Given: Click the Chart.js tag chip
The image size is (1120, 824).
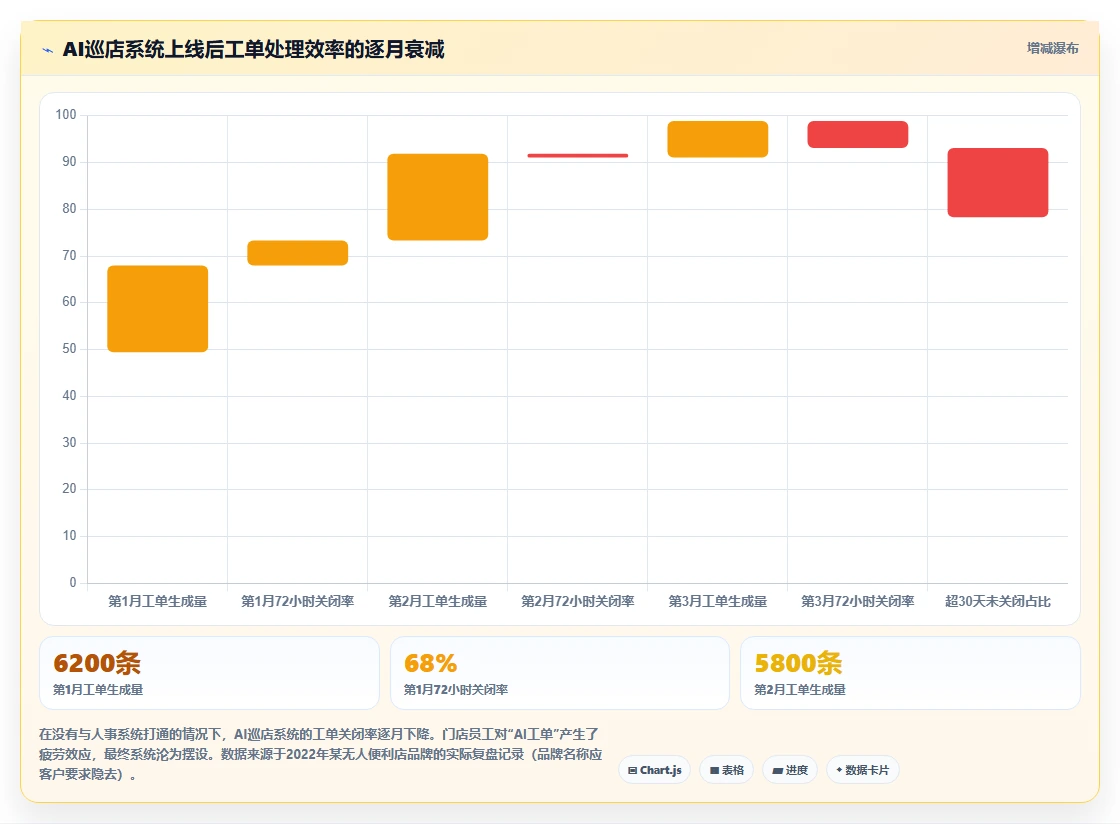Looking at the screenshot, I should (x=654, y=770).
